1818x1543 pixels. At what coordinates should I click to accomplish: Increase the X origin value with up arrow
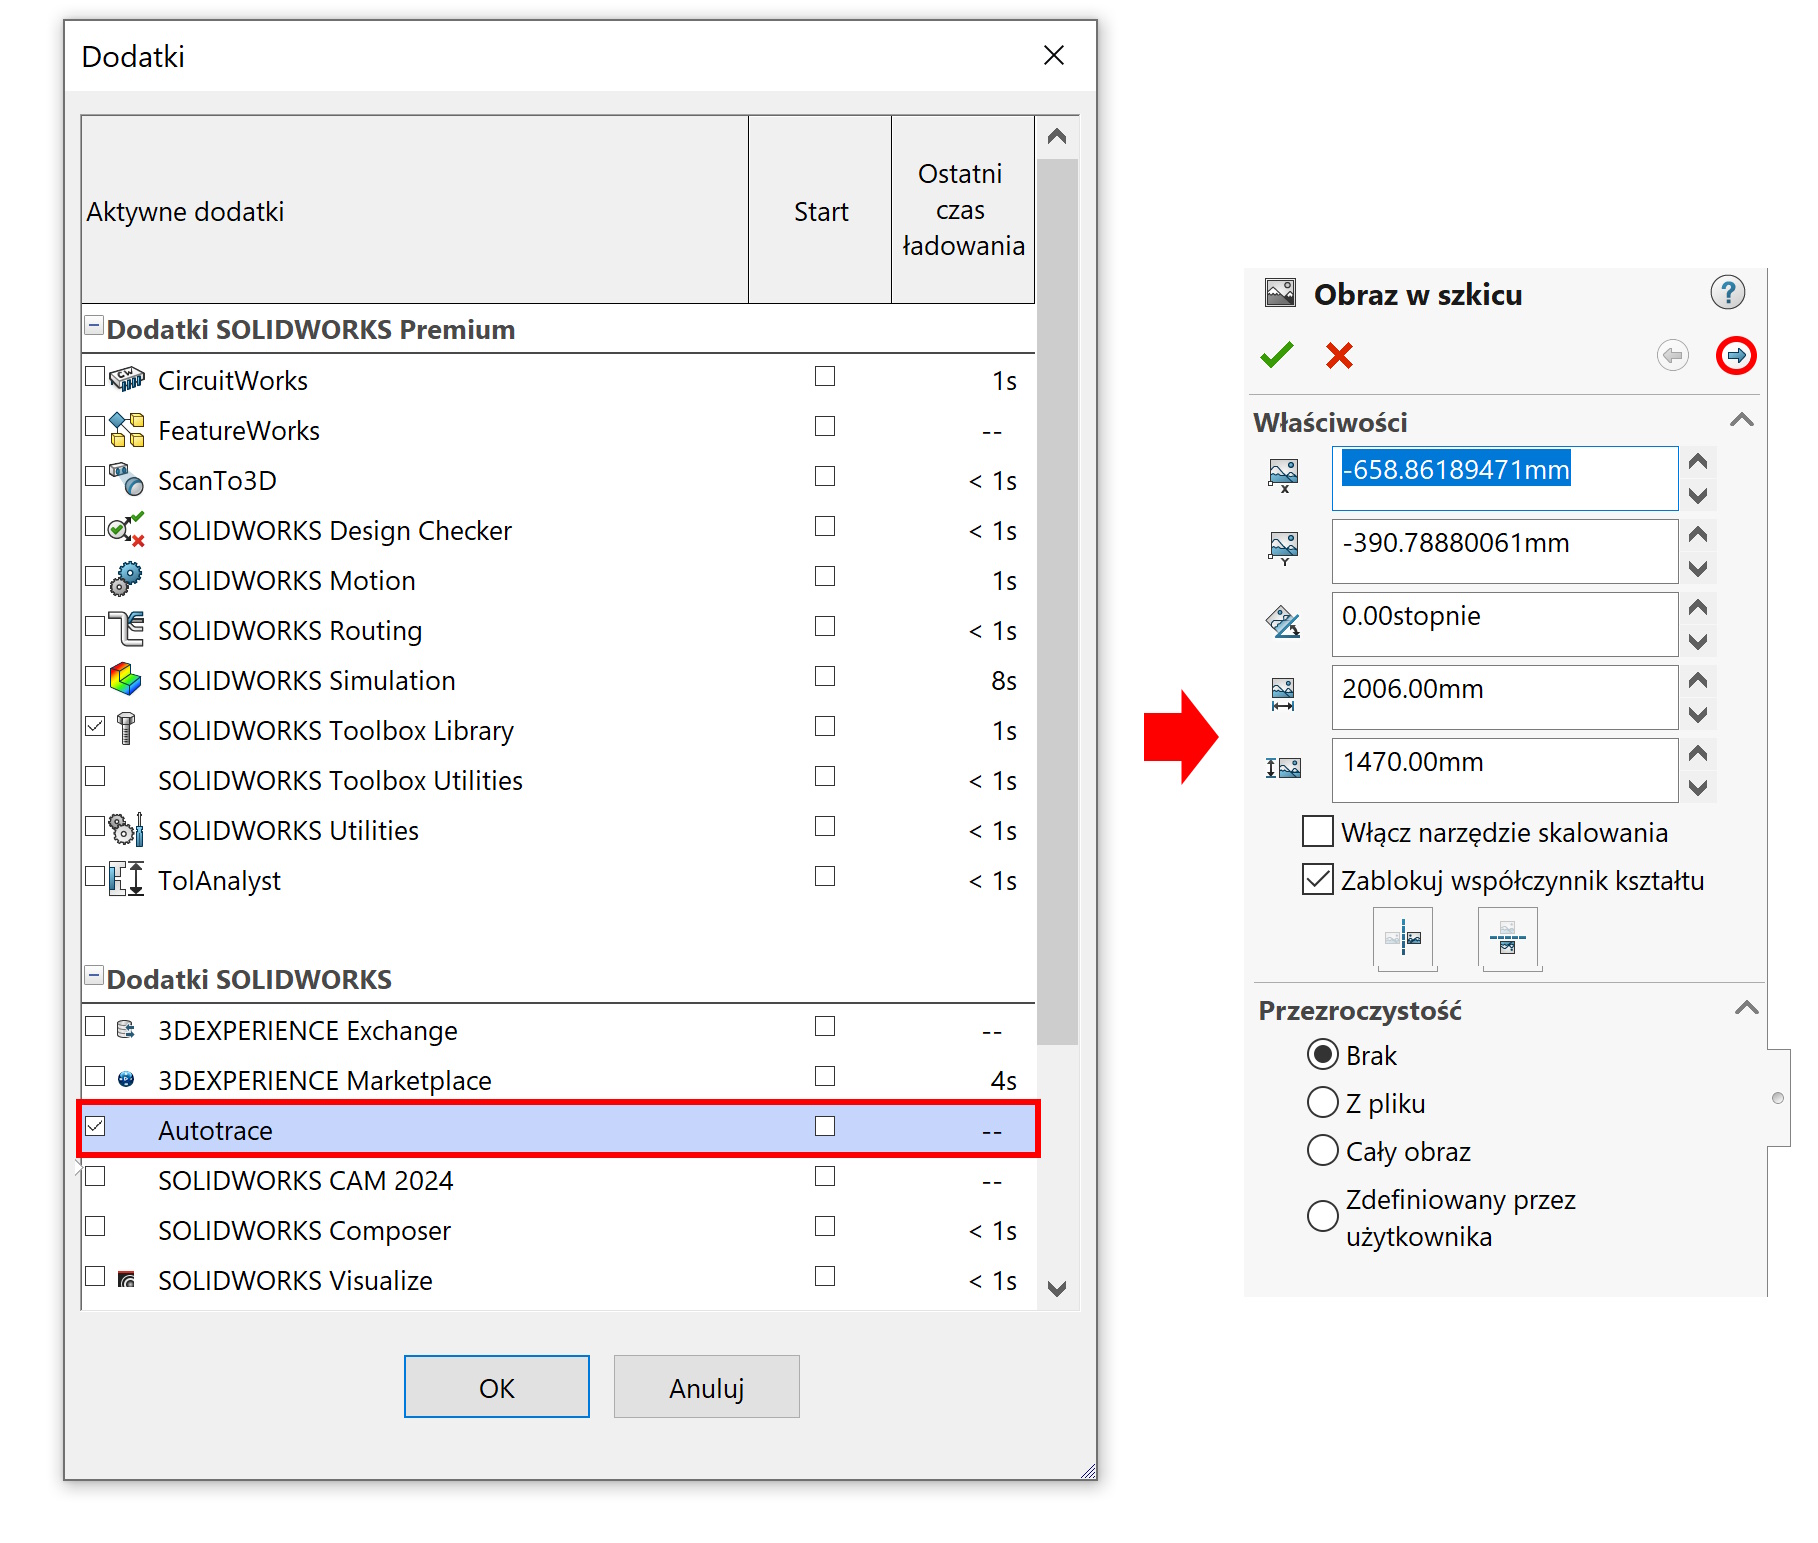tap(1697, 462)
